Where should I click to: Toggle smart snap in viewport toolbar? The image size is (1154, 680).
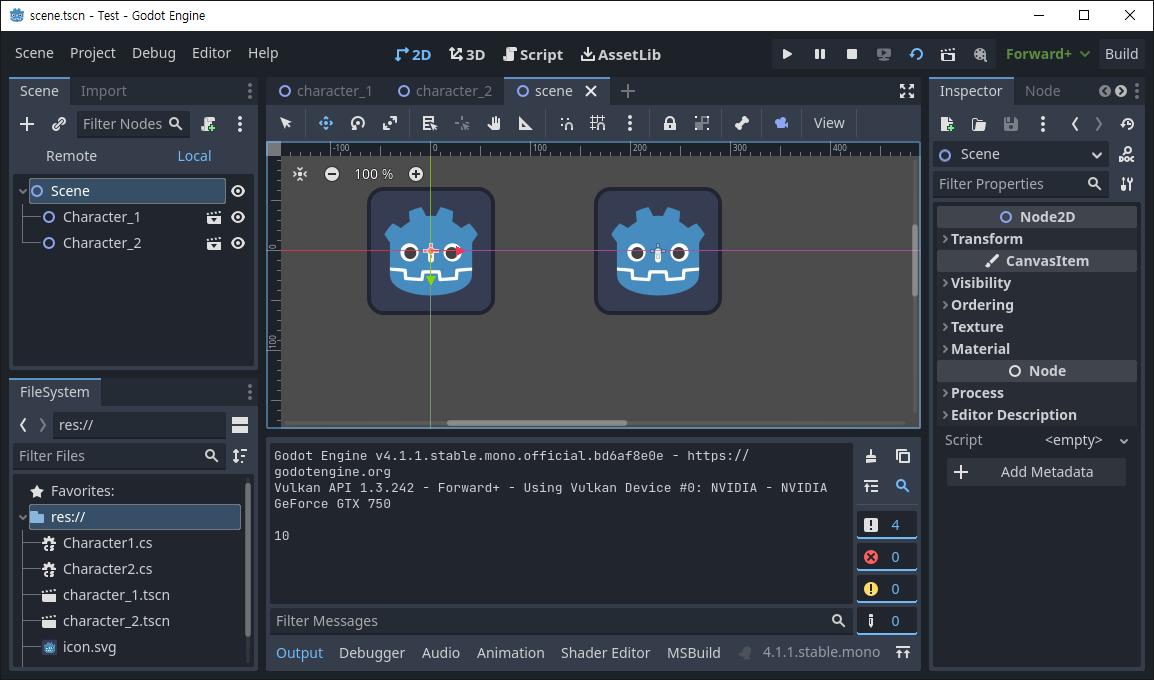566,123
